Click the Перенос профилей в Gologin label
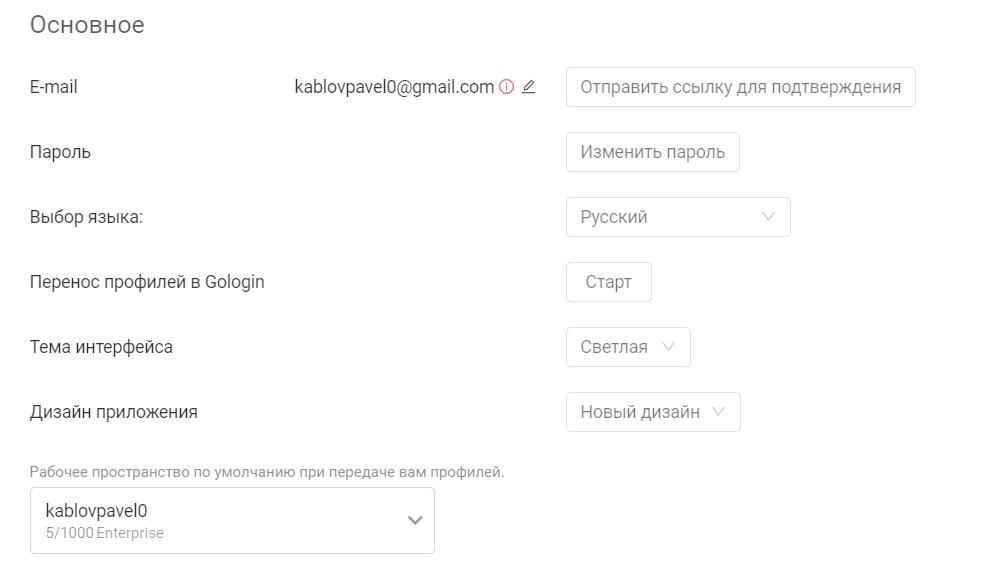This screenshot has width=993, height=588. tap(147, 282)
